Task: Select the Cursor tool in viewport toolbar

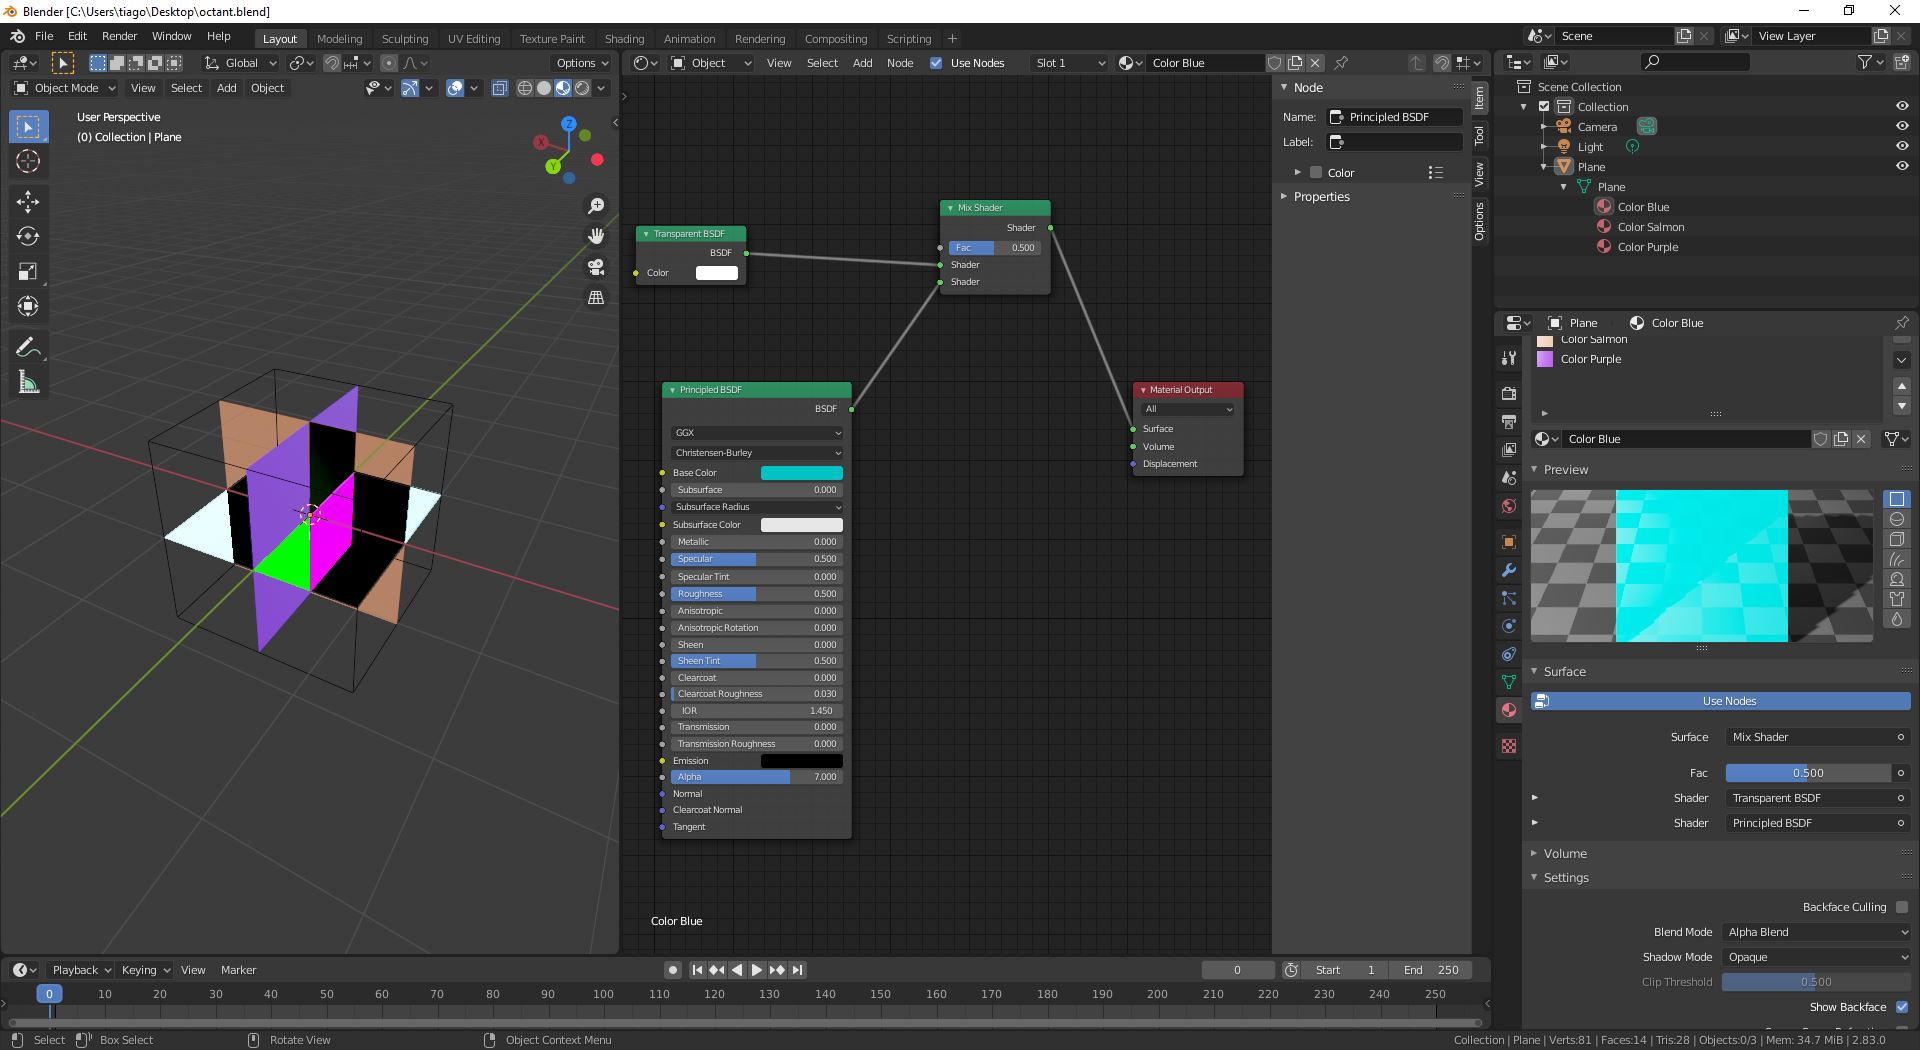Action: [28, 161]
